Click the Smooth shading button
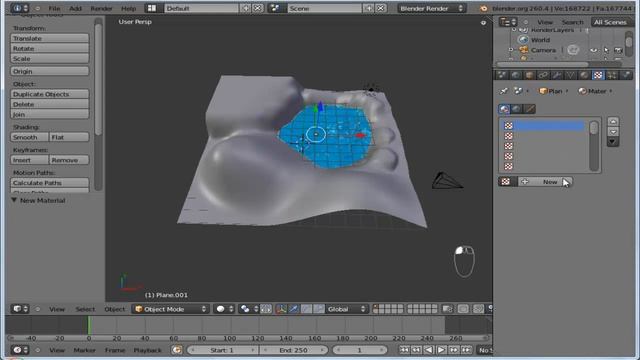The height and width of the screenshot is (360, 640). point(29,137)
